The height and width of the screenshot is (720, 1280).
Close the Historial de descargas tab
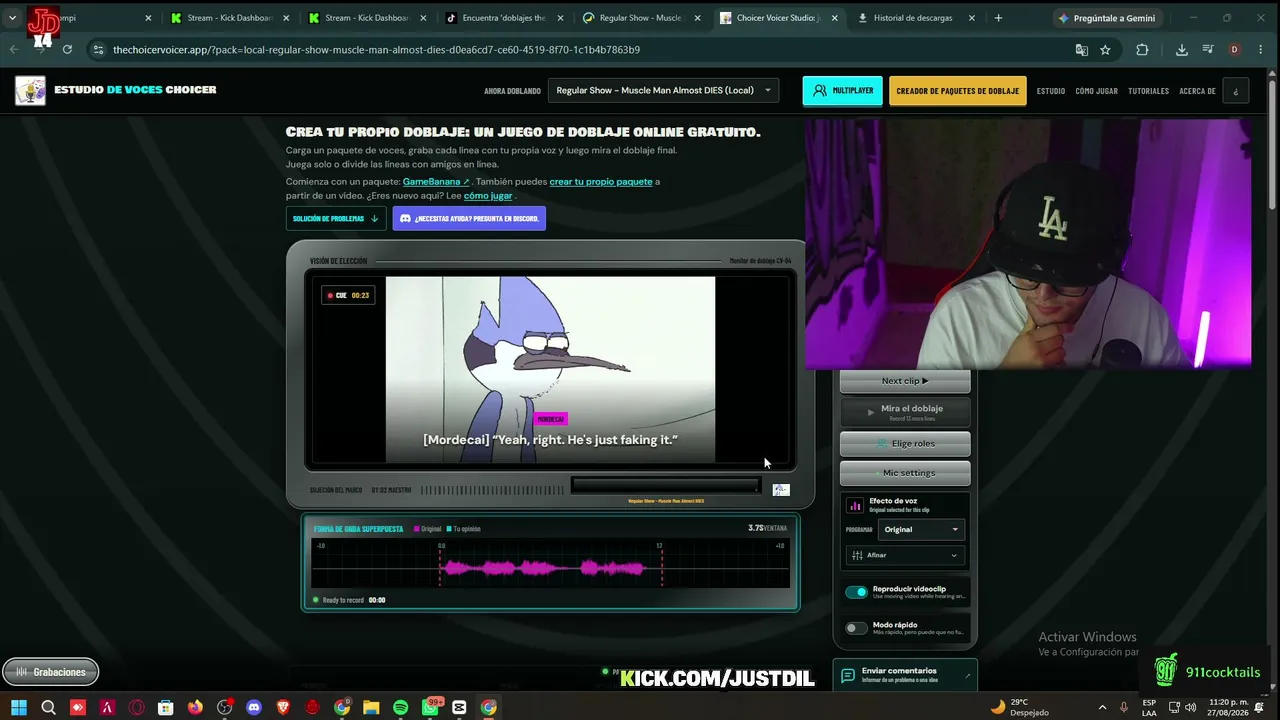tap(972, 18)
